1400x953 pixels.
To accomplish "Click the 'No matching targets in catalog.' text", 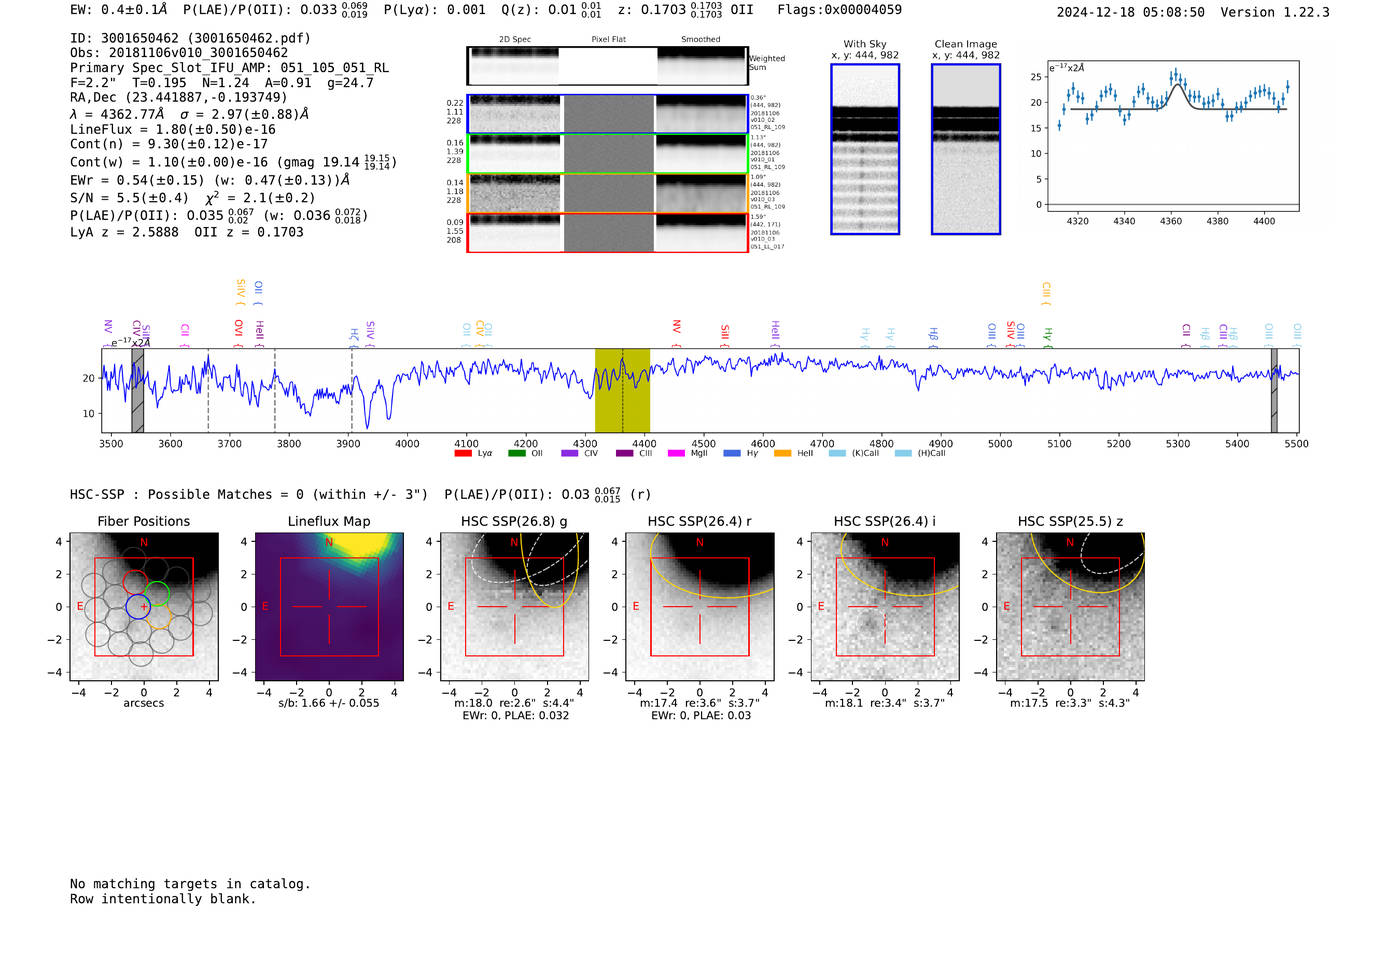I will pyautogui.click(x=190, y=884).
